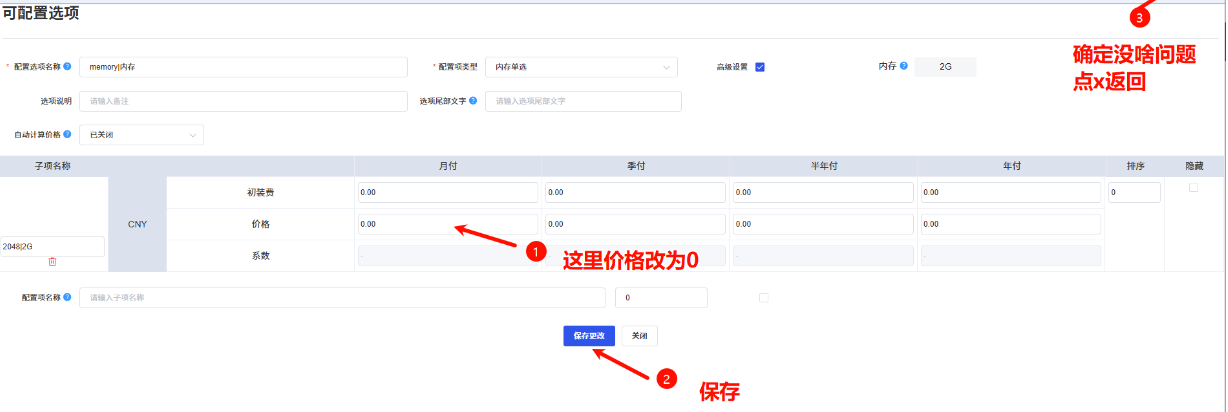Viewport: 1228px width, 412px height.
Task: Click the 初装费 季付 input
Action: [635, 192]
